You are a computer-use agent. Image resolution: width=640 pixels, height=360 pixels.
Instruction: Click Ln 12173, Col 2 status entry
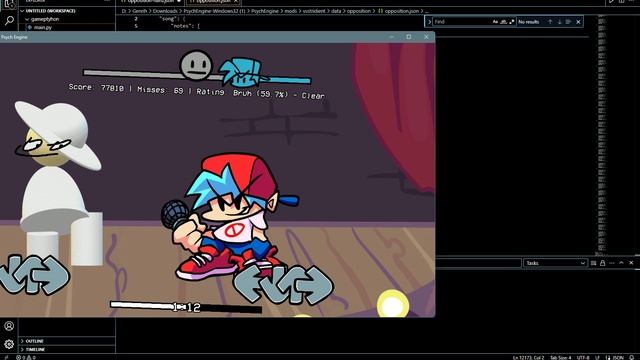click(x=528, y=358)
